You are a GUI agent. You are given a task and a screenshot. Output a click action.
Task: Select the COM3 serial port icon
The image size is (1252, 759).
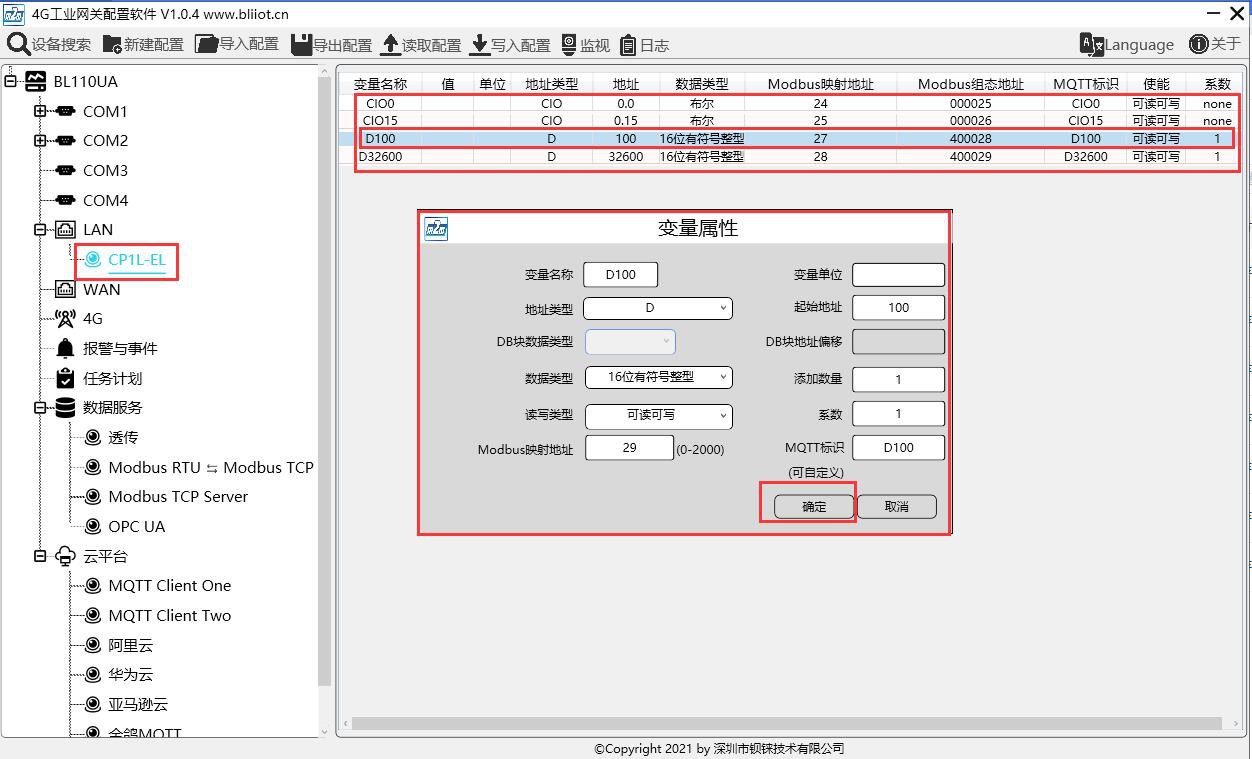[x=66, y=171]
